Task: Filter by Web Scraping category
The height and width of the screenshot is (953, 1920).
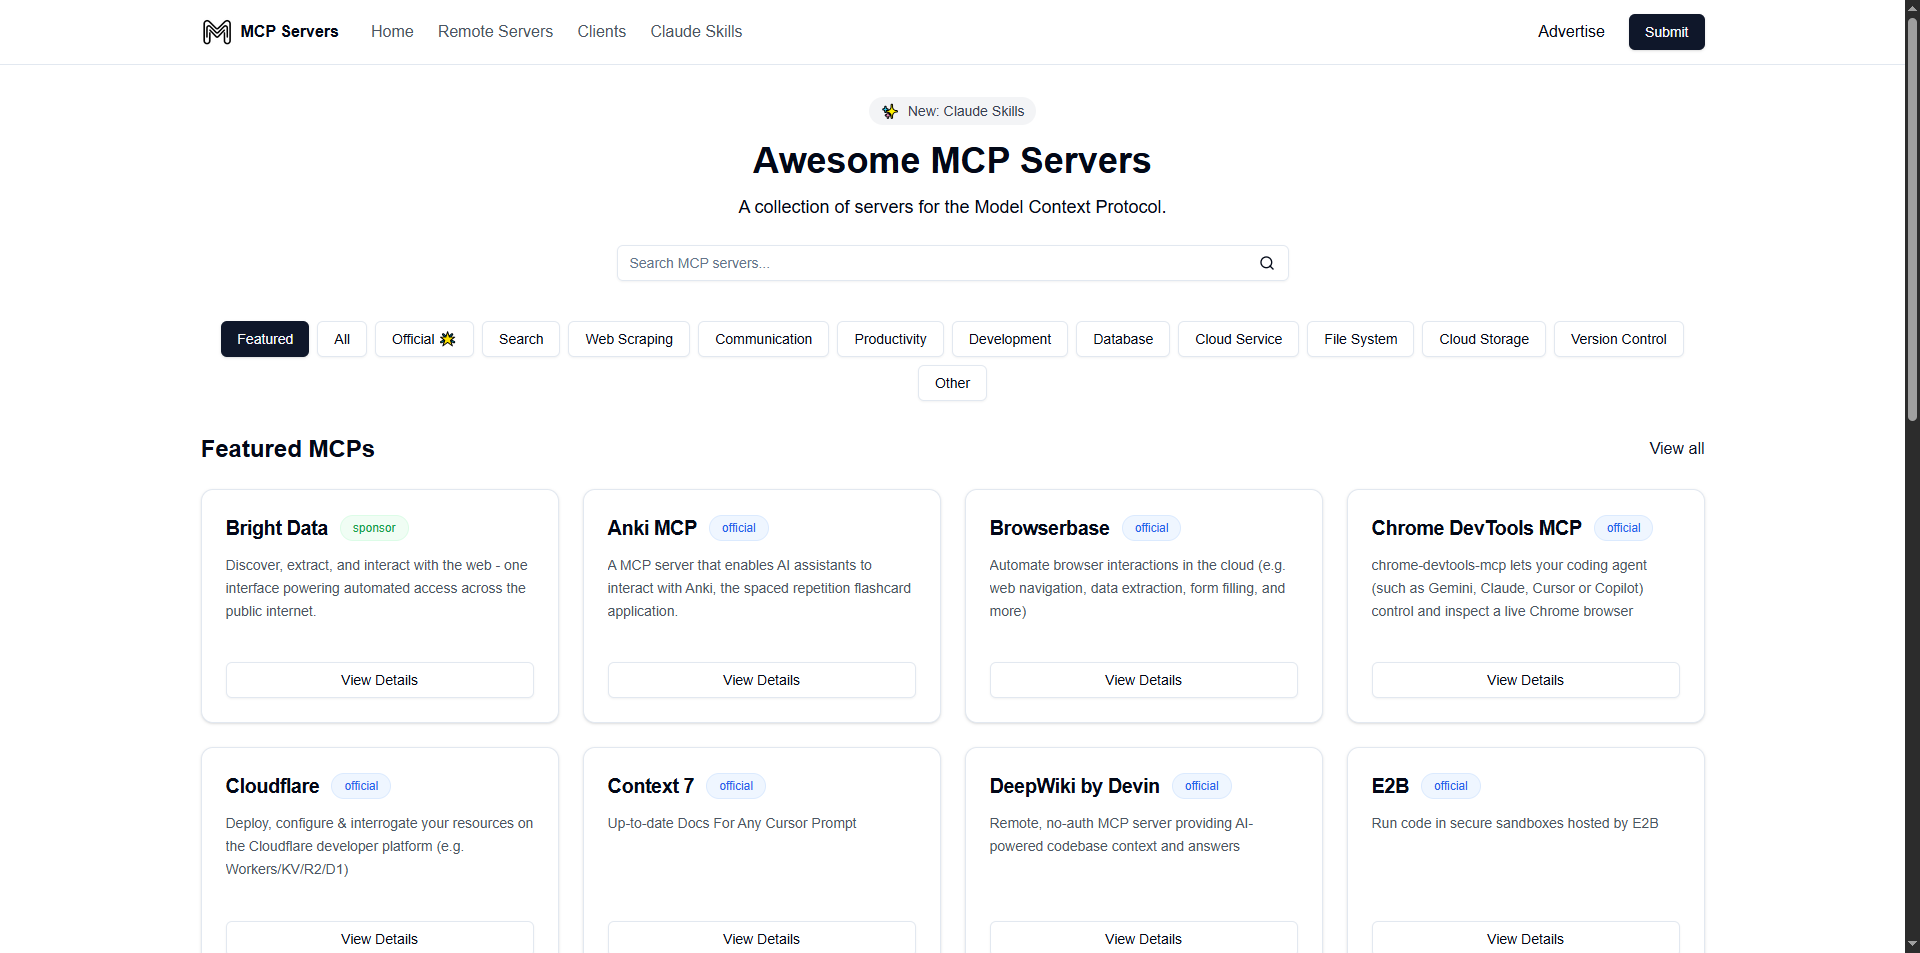Action: click(x=628, y=339)
